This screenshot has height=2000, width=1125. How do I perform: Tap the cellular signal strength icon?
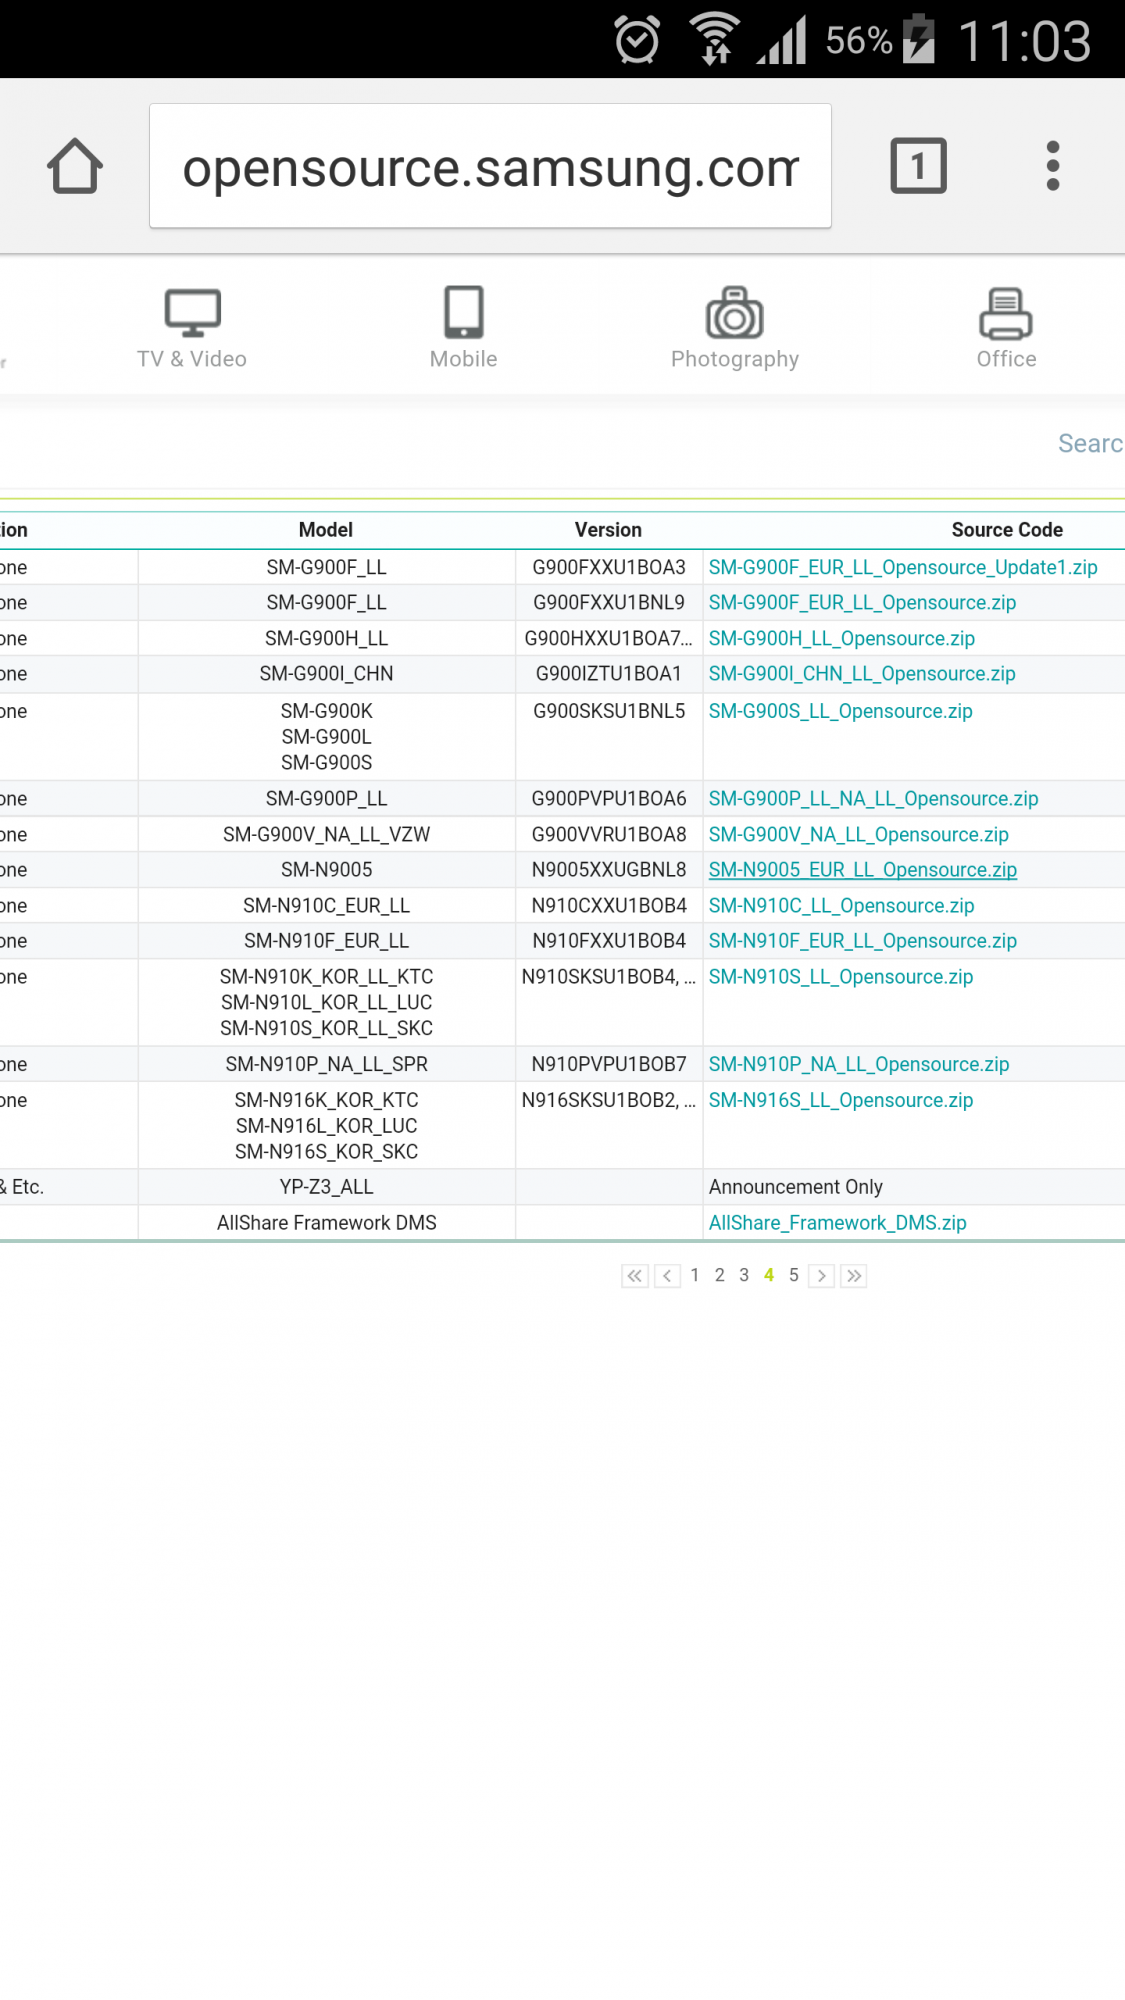click(782, 40)
